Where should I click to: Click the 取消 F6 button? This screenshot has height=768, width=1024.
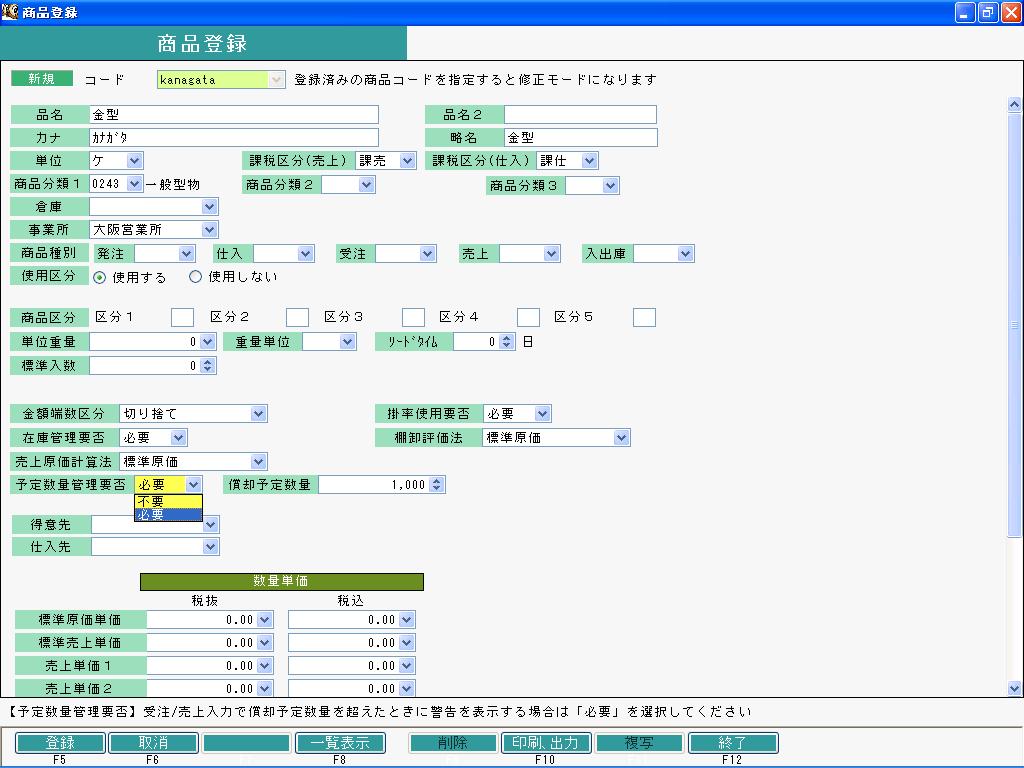click(x=153, y=743)
